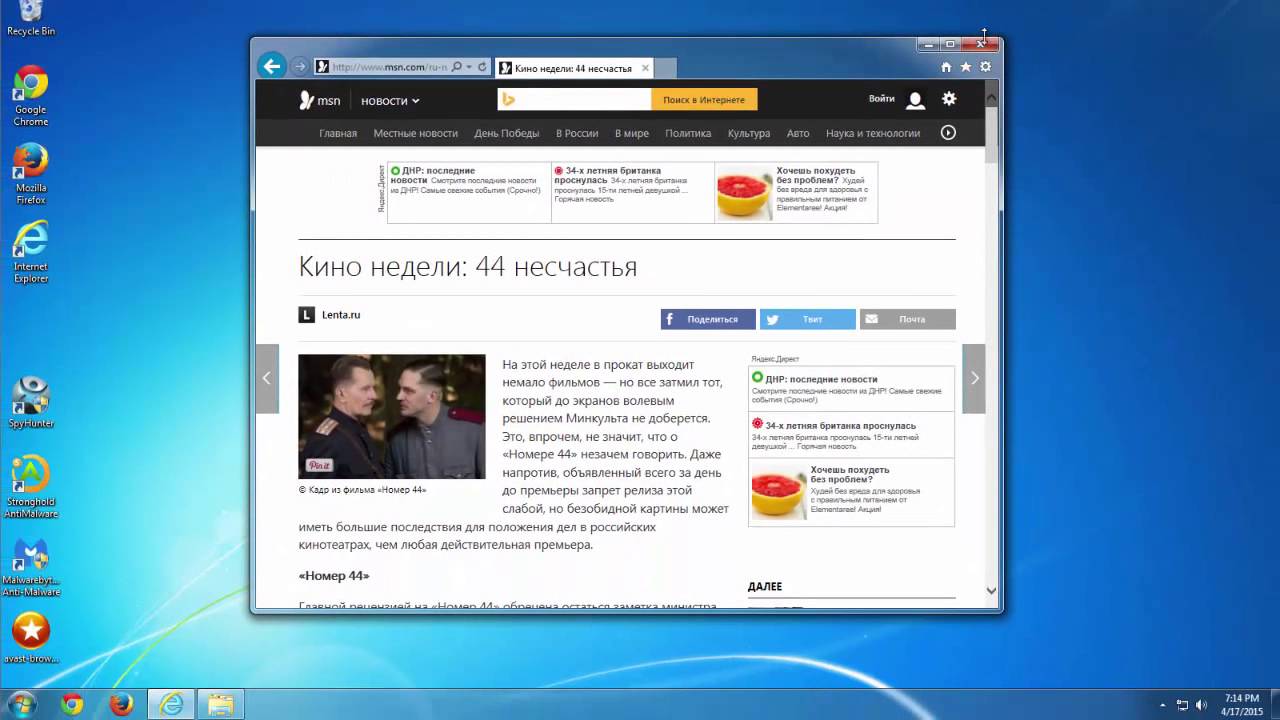1280x720 pixels.
Task: Click the search magnifier icon in address bar
Action: (x=457, y=67)
